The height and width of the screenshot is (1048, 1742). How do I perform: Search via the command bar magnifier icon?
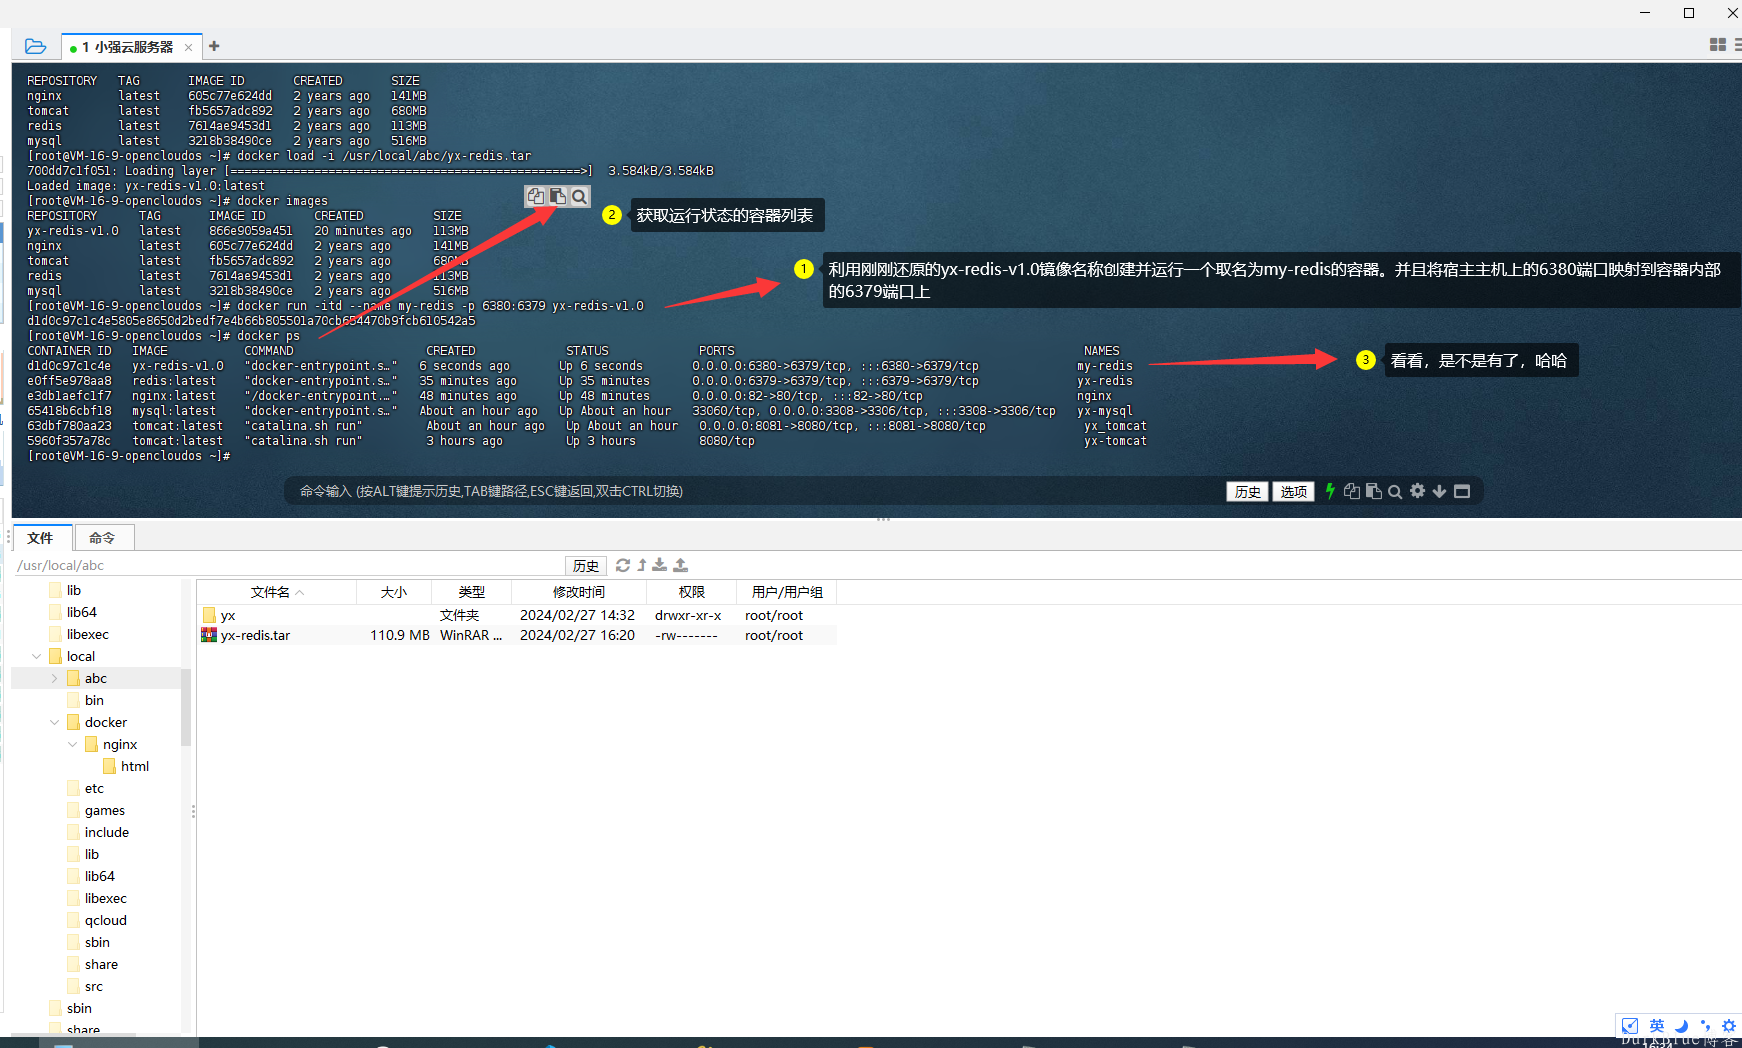click(1395, 491)
